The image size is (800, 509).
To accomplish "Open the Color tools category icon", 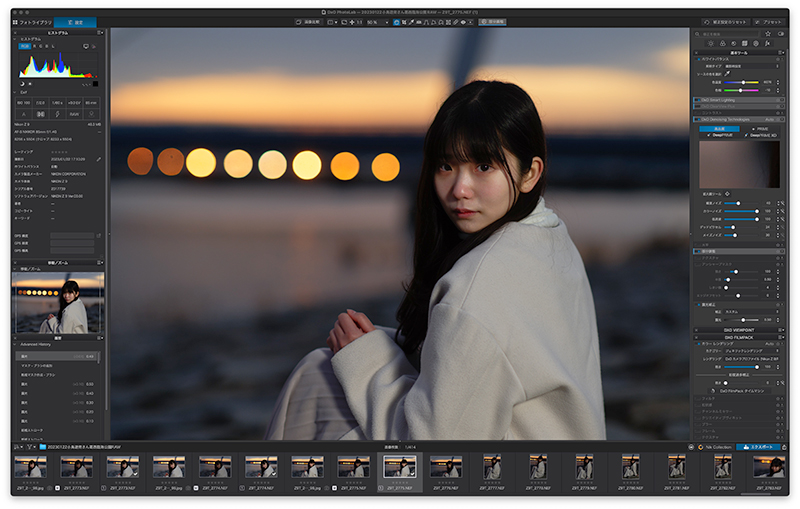I will (722, 43).
